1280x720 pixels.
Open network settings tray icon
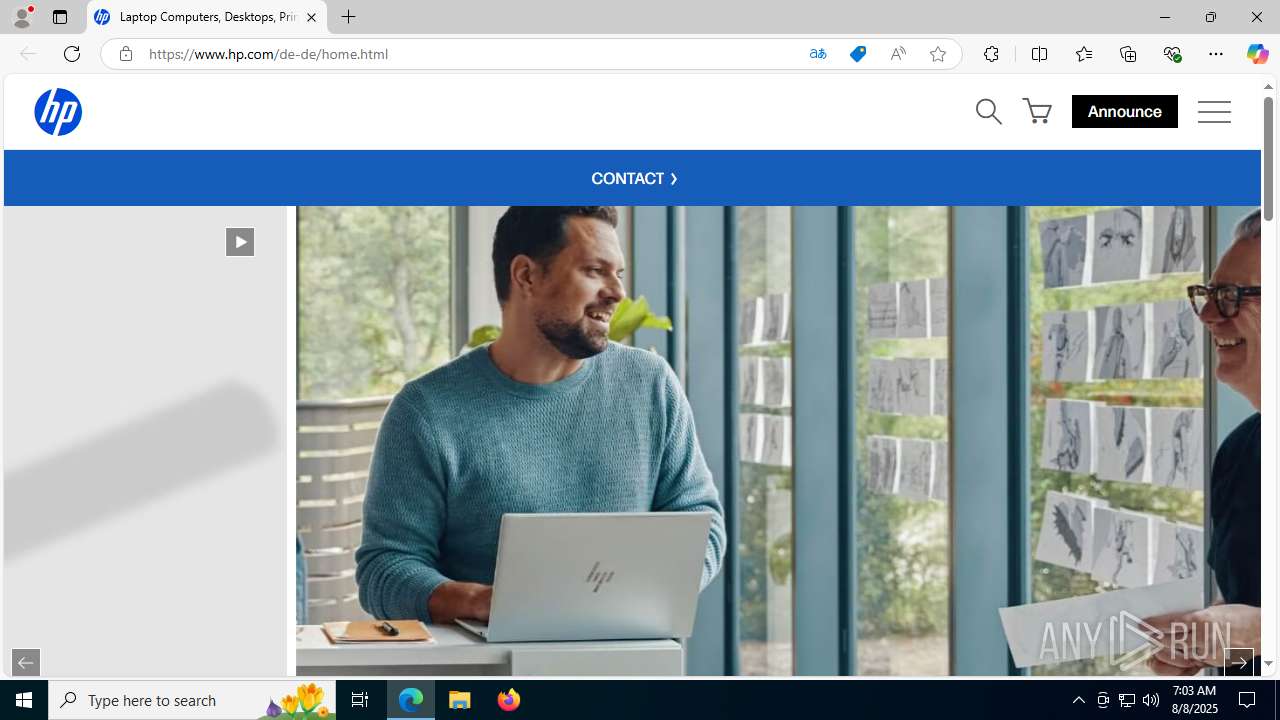[x=1127, y=700]
